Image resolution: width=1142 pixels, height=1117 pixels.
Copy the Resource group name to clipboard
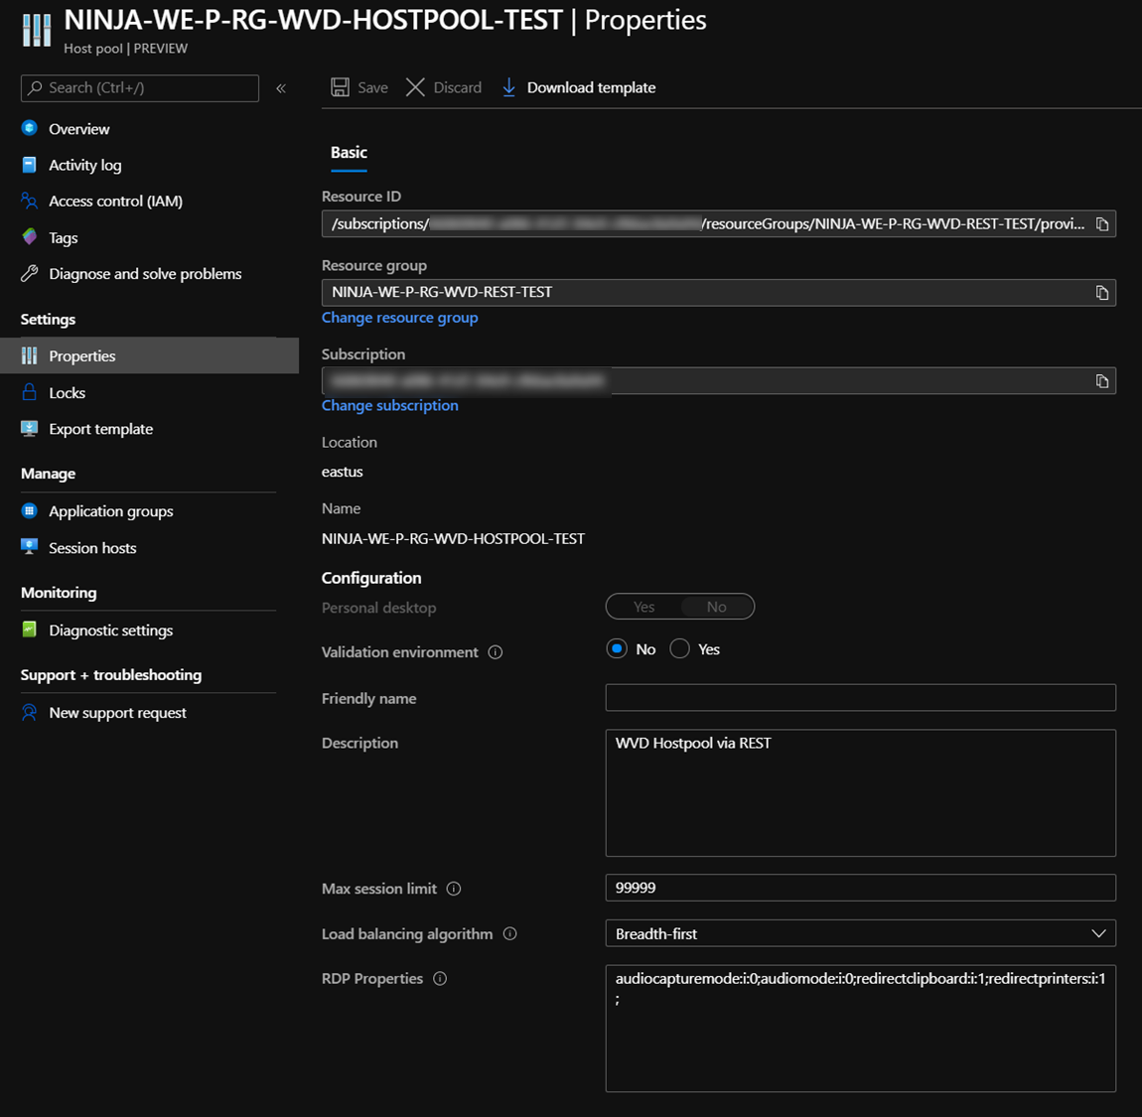click(1102, 293)
